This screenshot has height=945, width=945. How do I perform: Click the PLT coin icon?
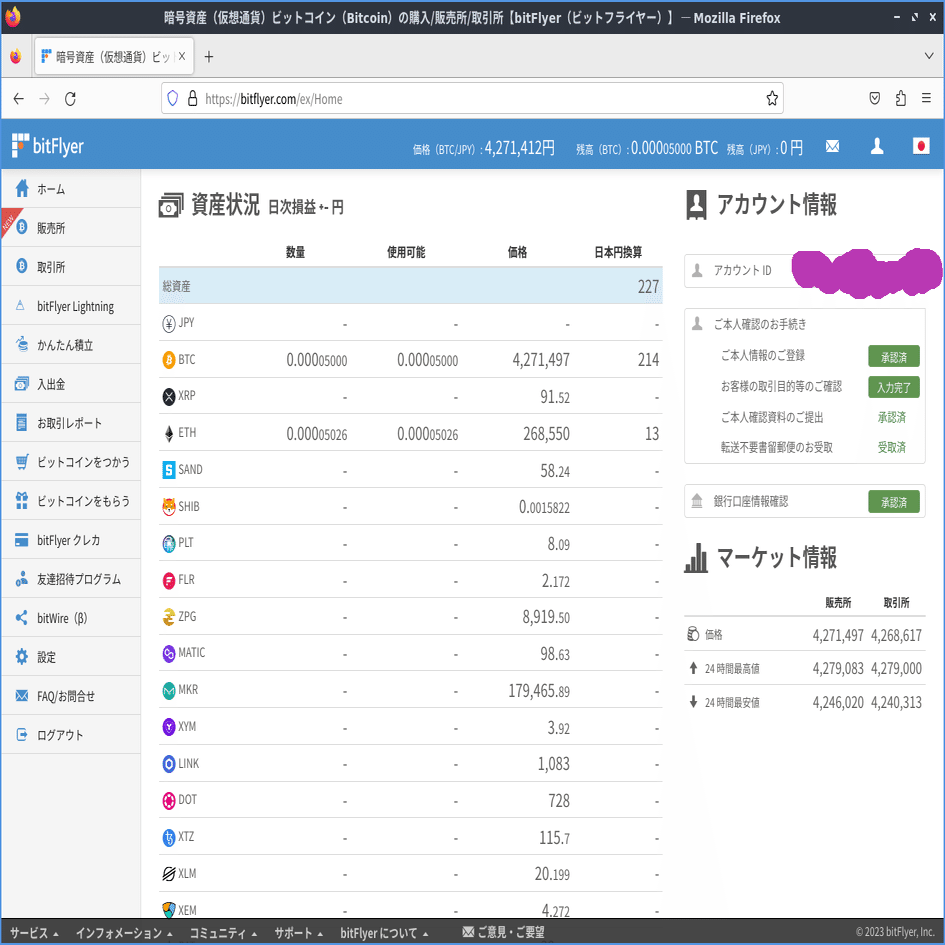(169, 543)
